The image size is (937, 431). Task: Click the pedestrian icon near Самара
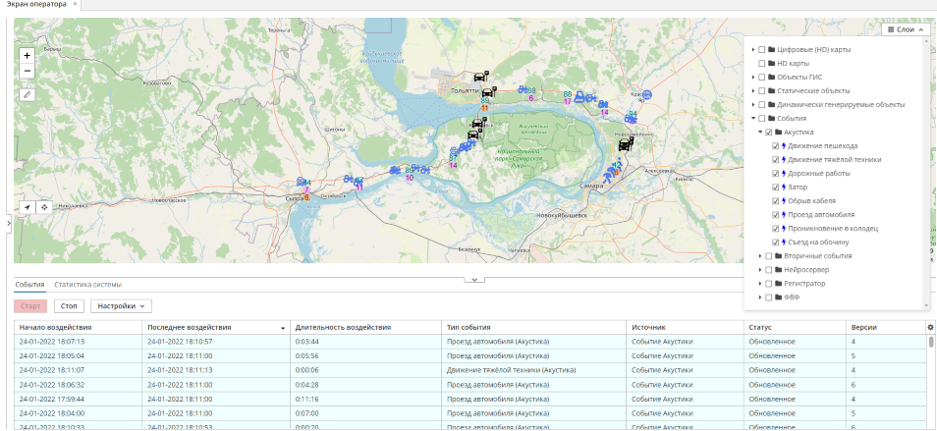607,177
